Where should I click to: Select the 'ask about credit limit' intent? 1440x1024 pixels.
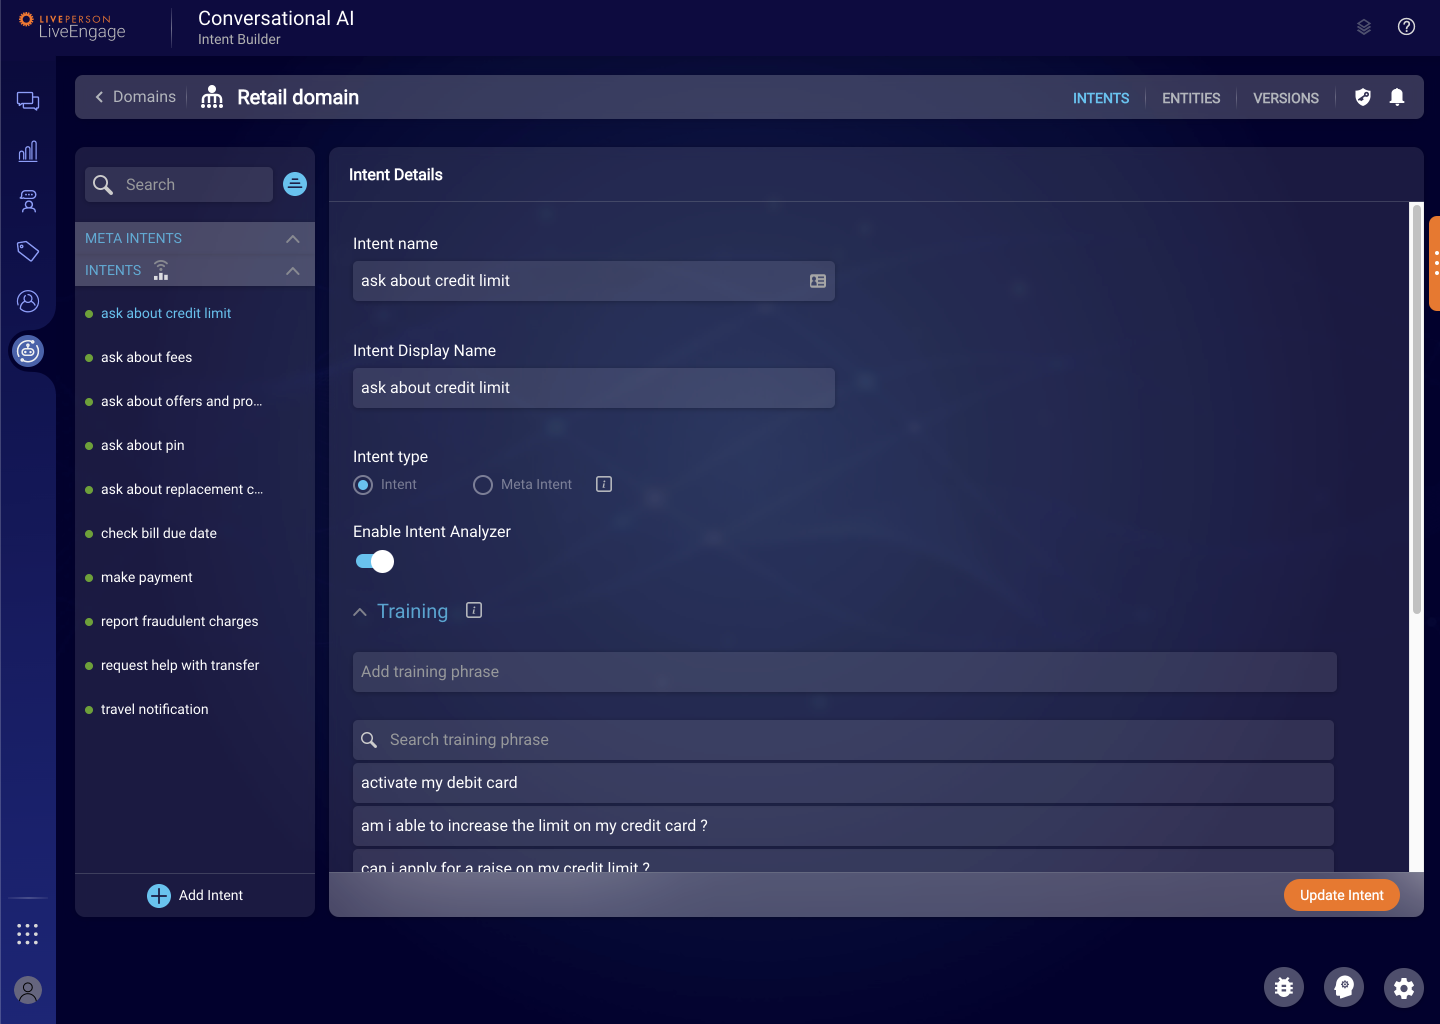coord(166,313)
